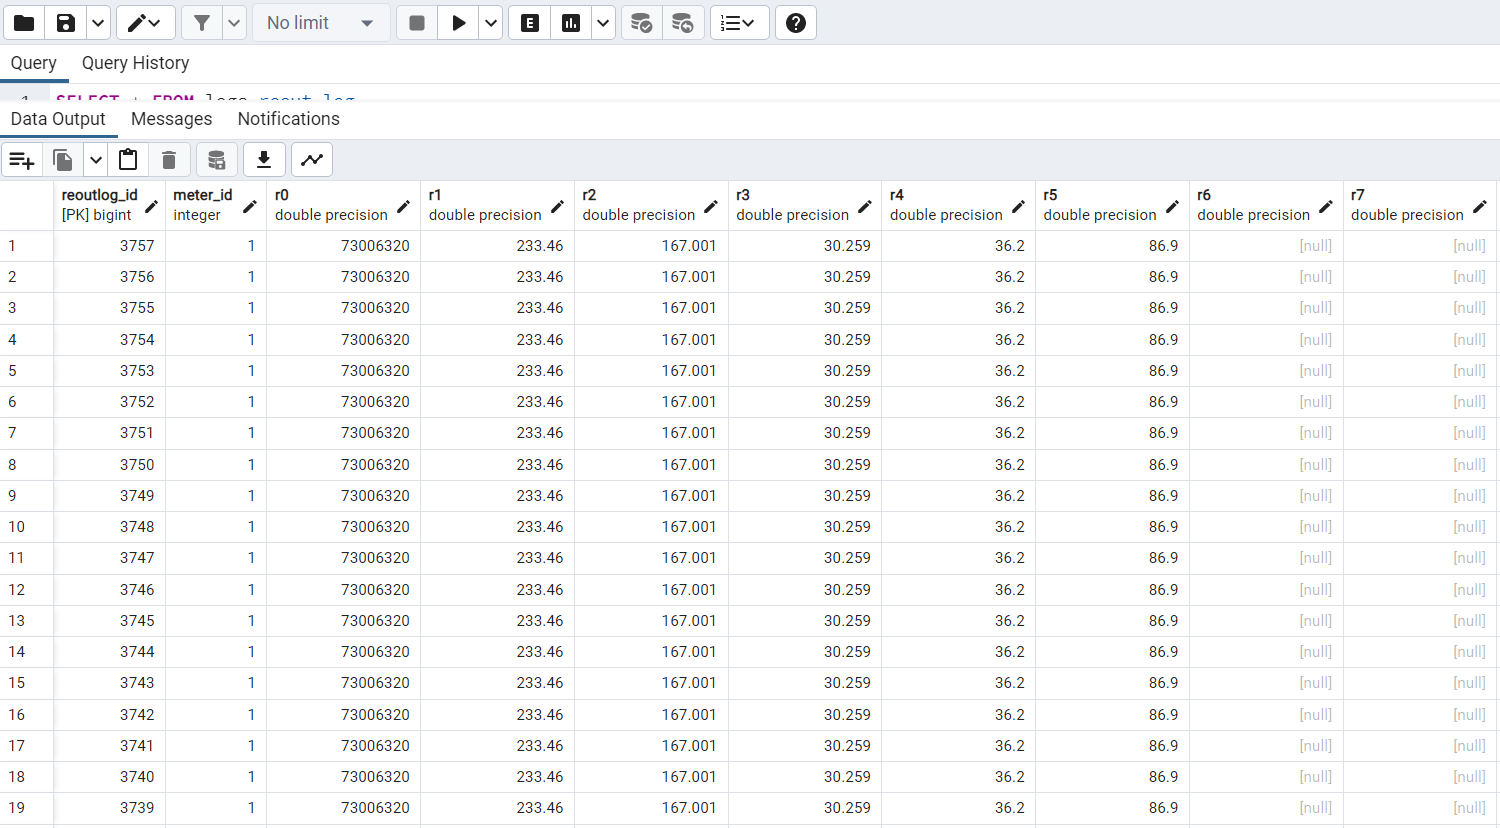1500x828 pixels.
Task: Click edit pencil on r5 column
Action: (x=1173, y=206)
